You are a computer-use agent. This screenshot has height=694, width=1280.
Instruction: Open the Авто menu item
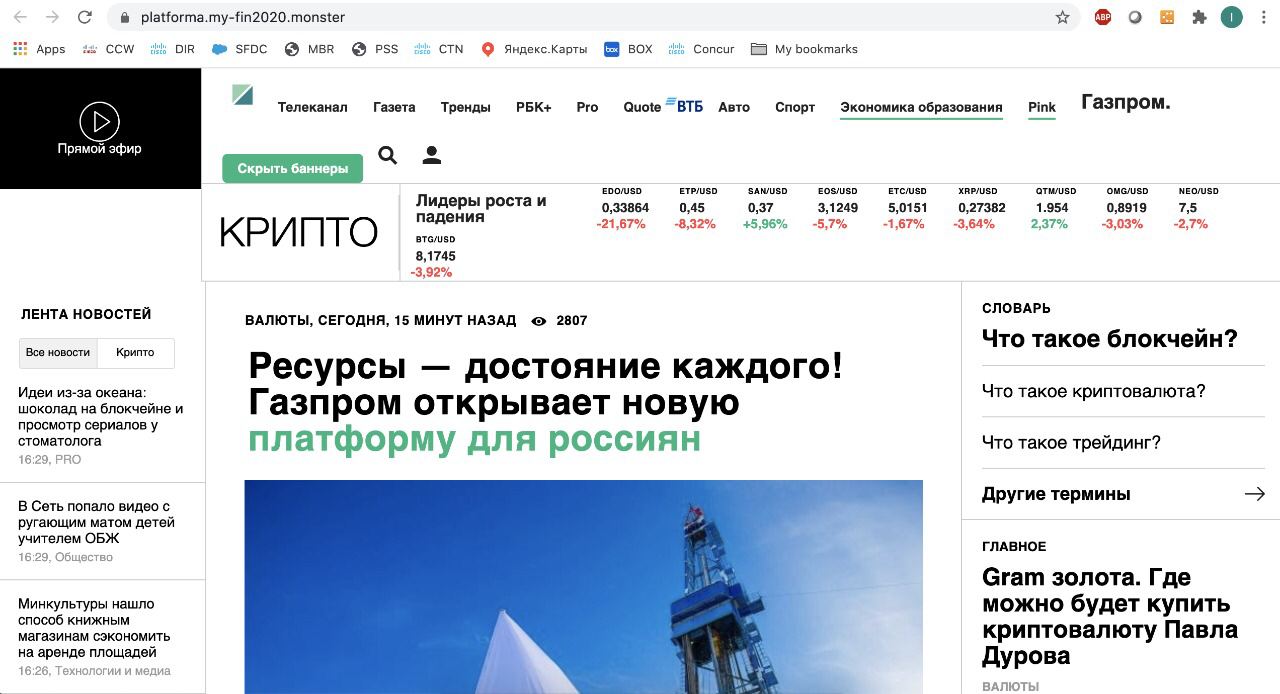click(734, 107)
